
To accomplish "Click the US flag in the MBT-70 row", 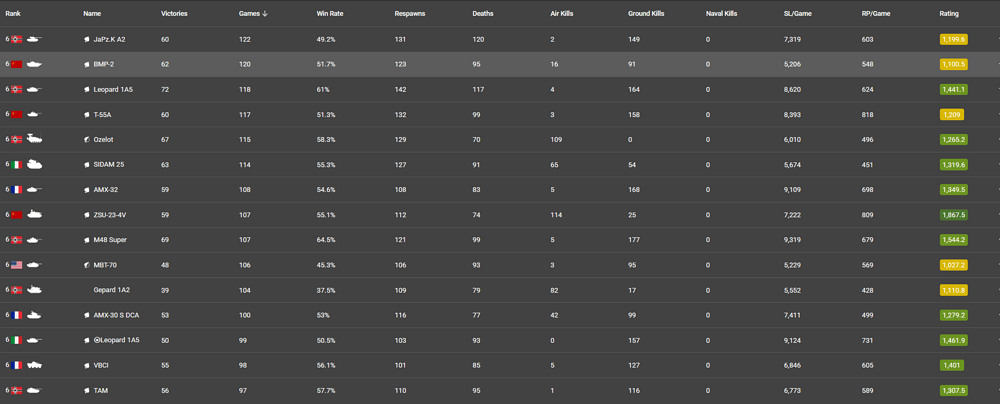I will [x=16, y=264].
